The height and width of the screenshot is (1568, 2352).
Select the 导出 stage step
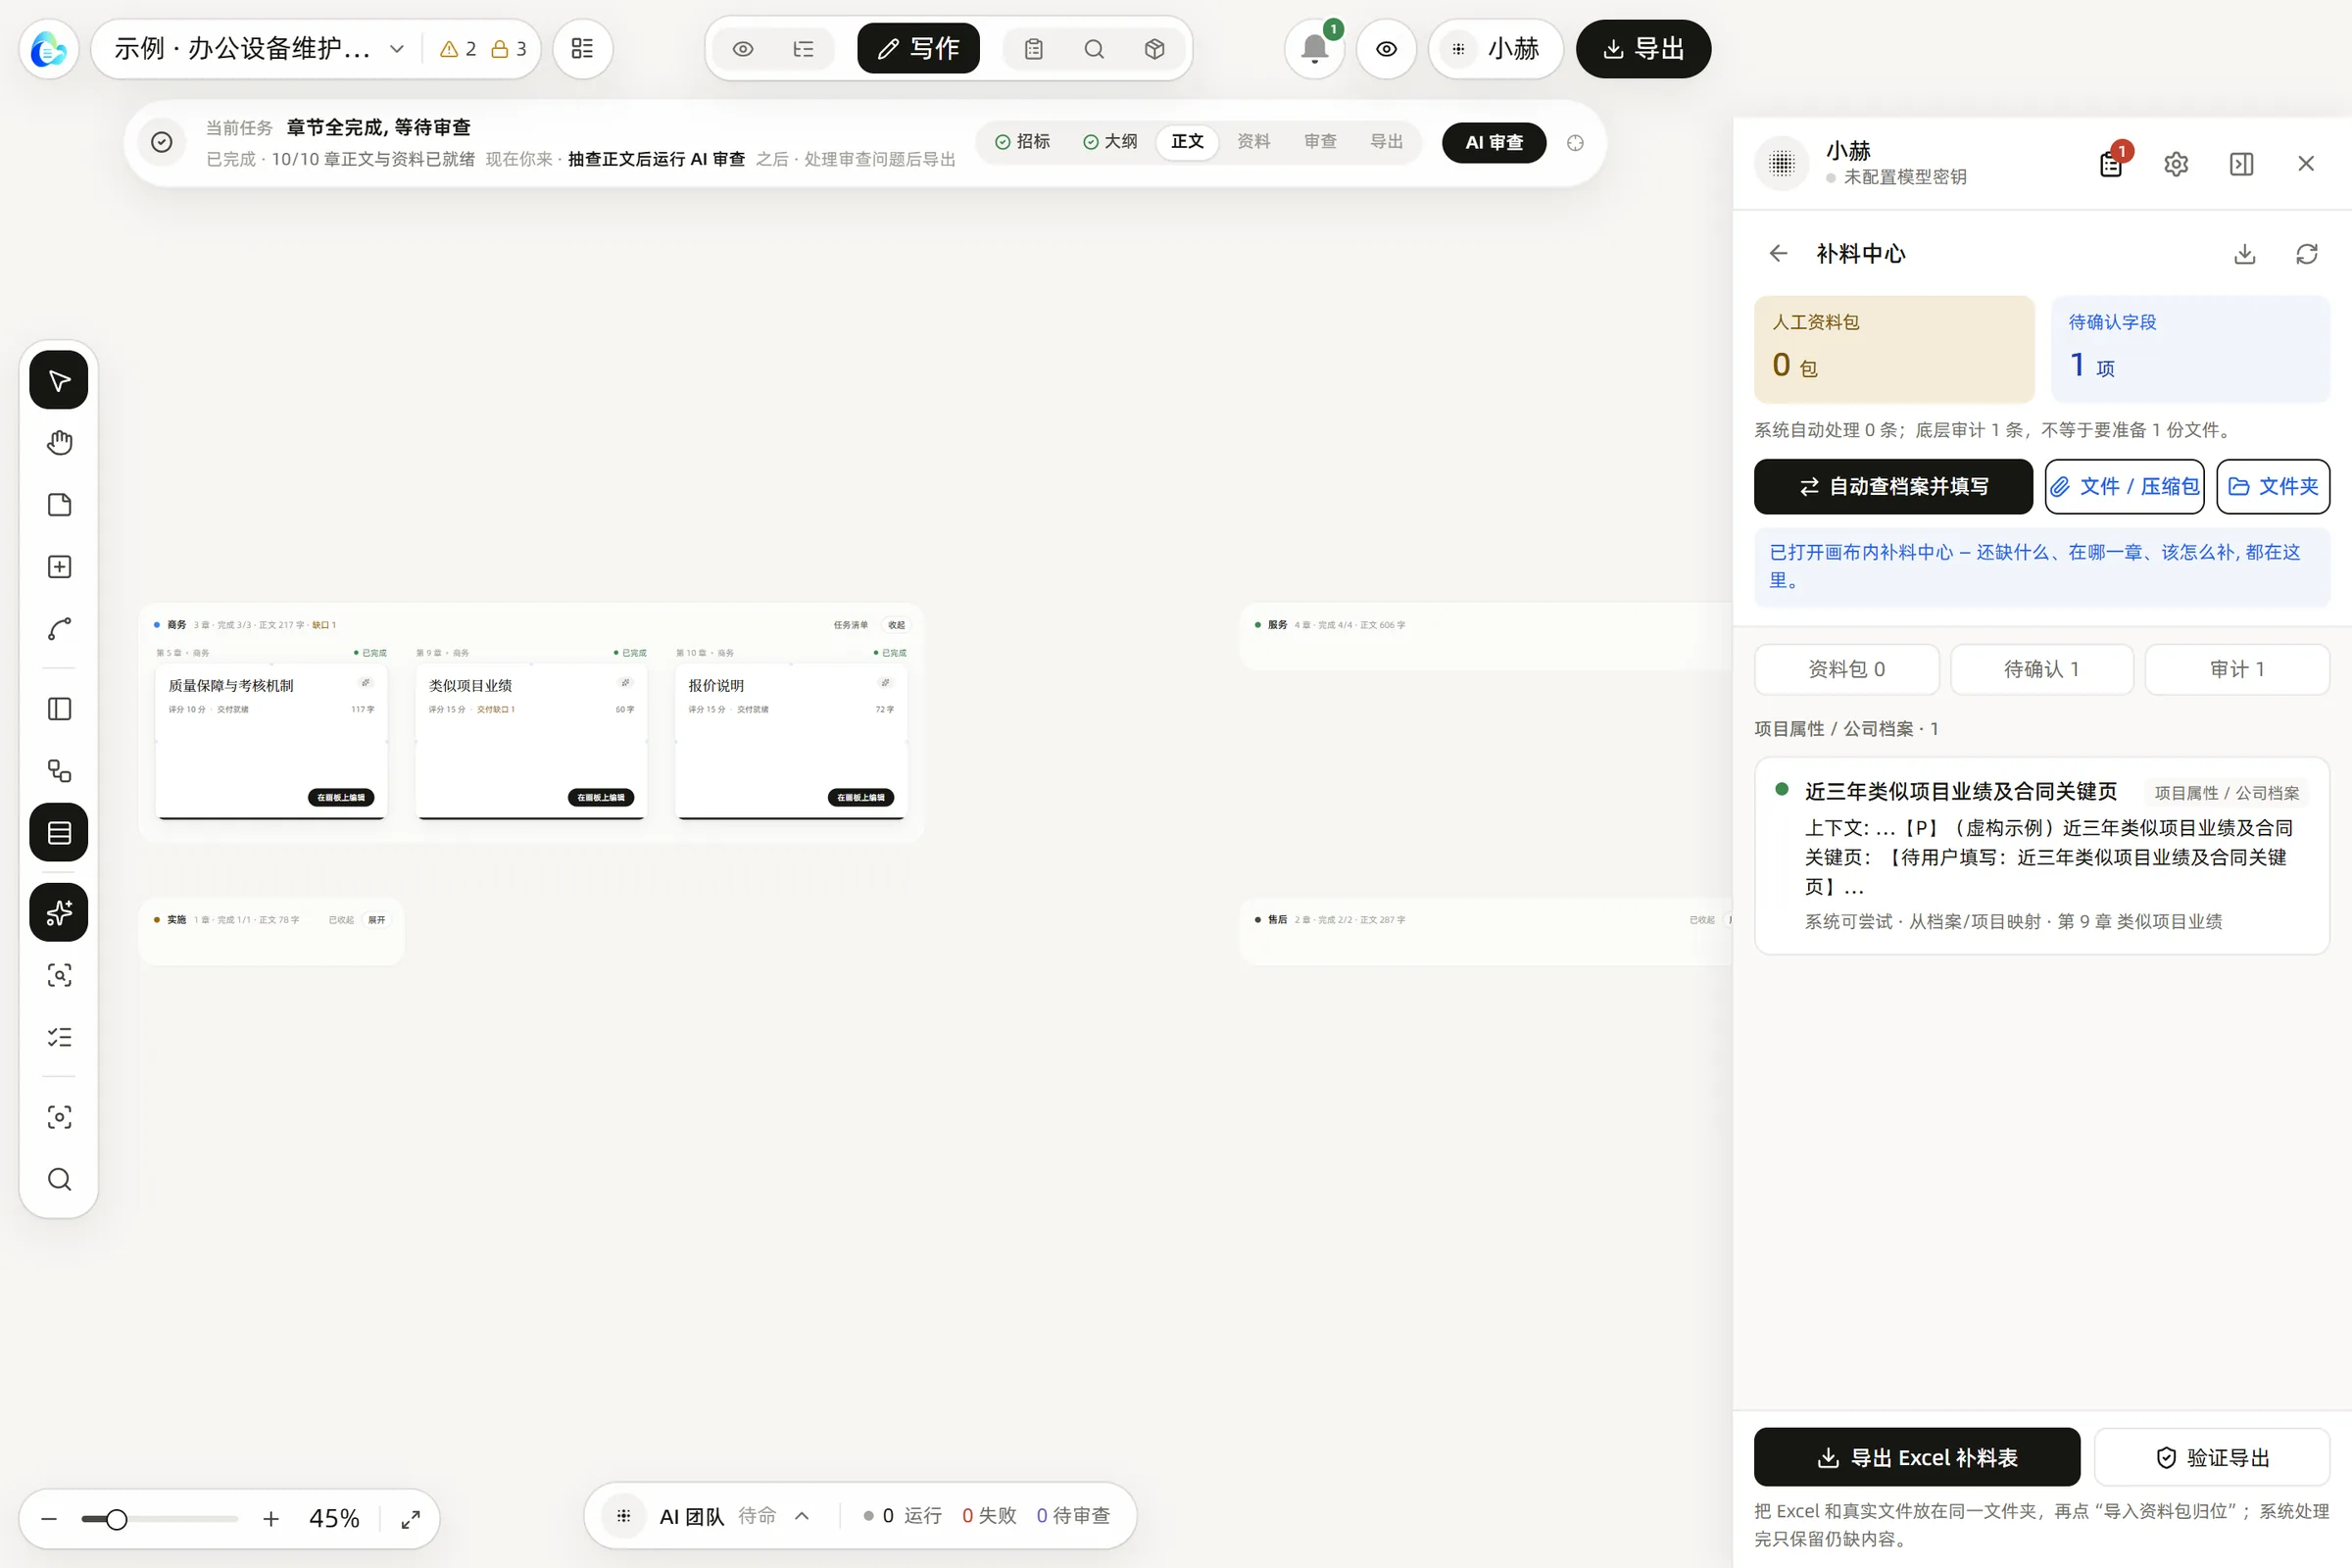click(1386, 142)
